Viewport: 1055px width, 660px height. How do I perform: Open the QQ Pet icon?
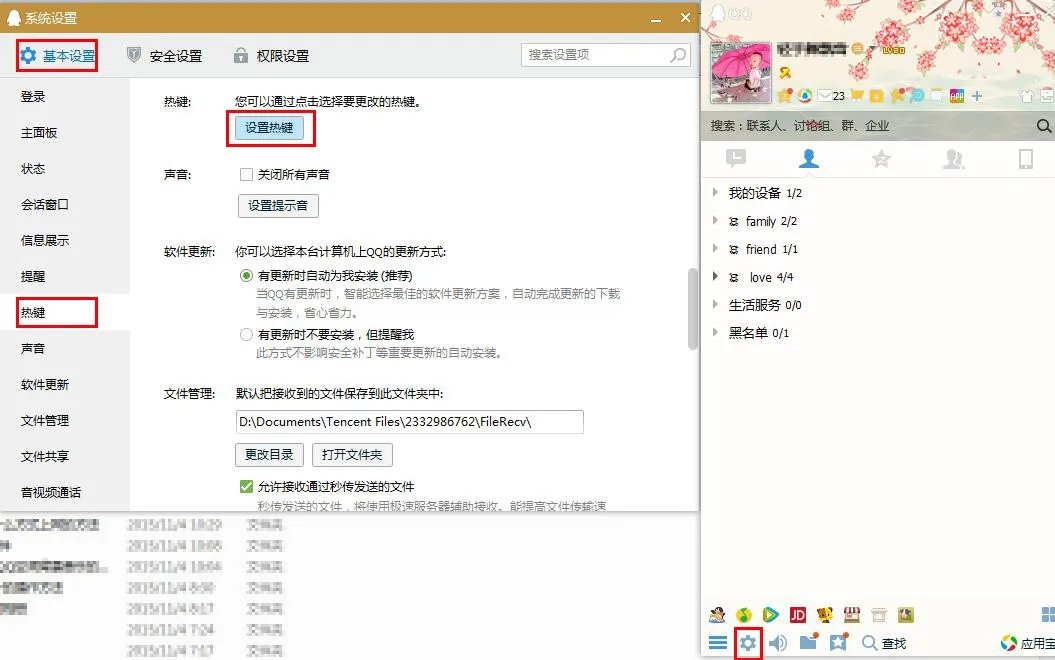click(x=716, y=614)
